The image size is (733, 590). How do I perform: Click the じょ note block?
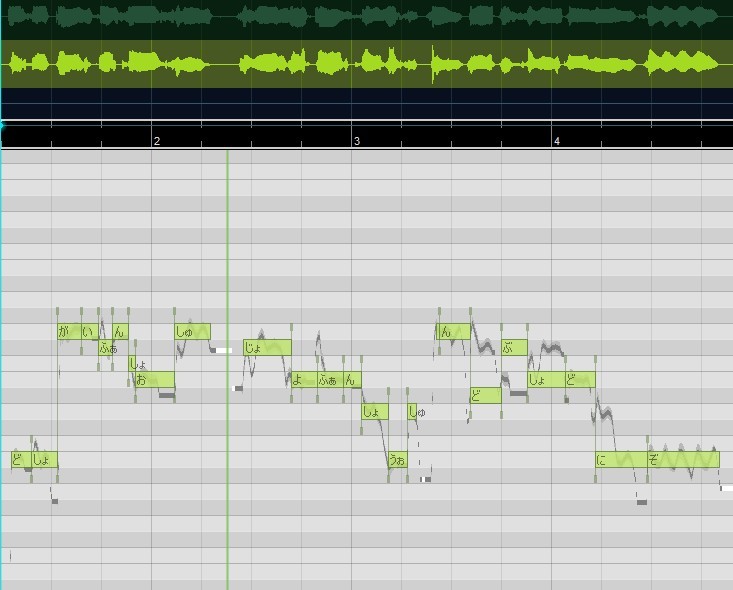[x=267, y=347]
